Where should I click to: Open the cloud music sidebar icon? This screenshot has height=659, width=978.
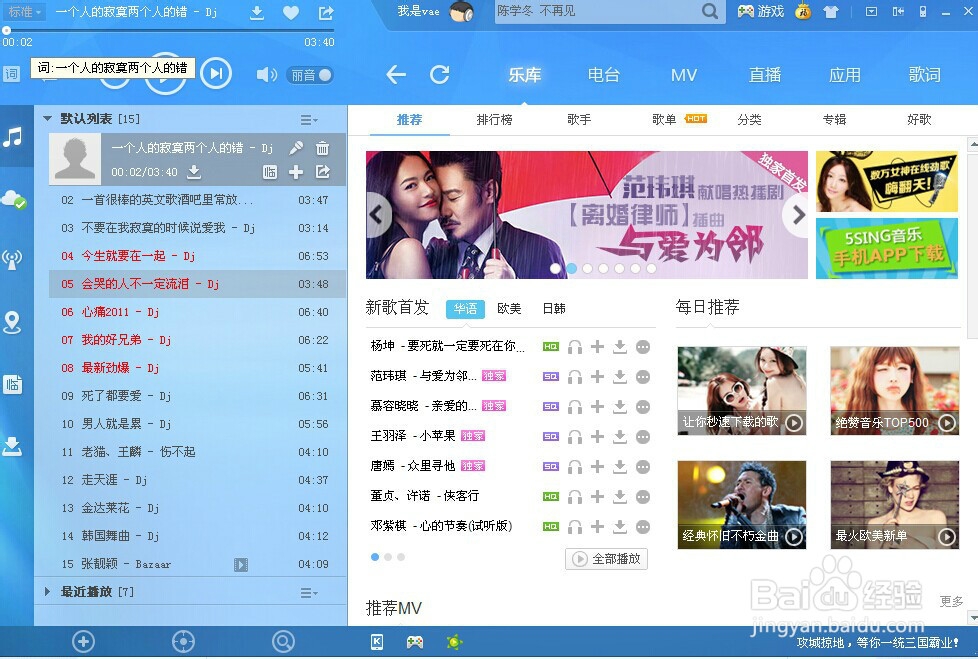coord(13,200)
